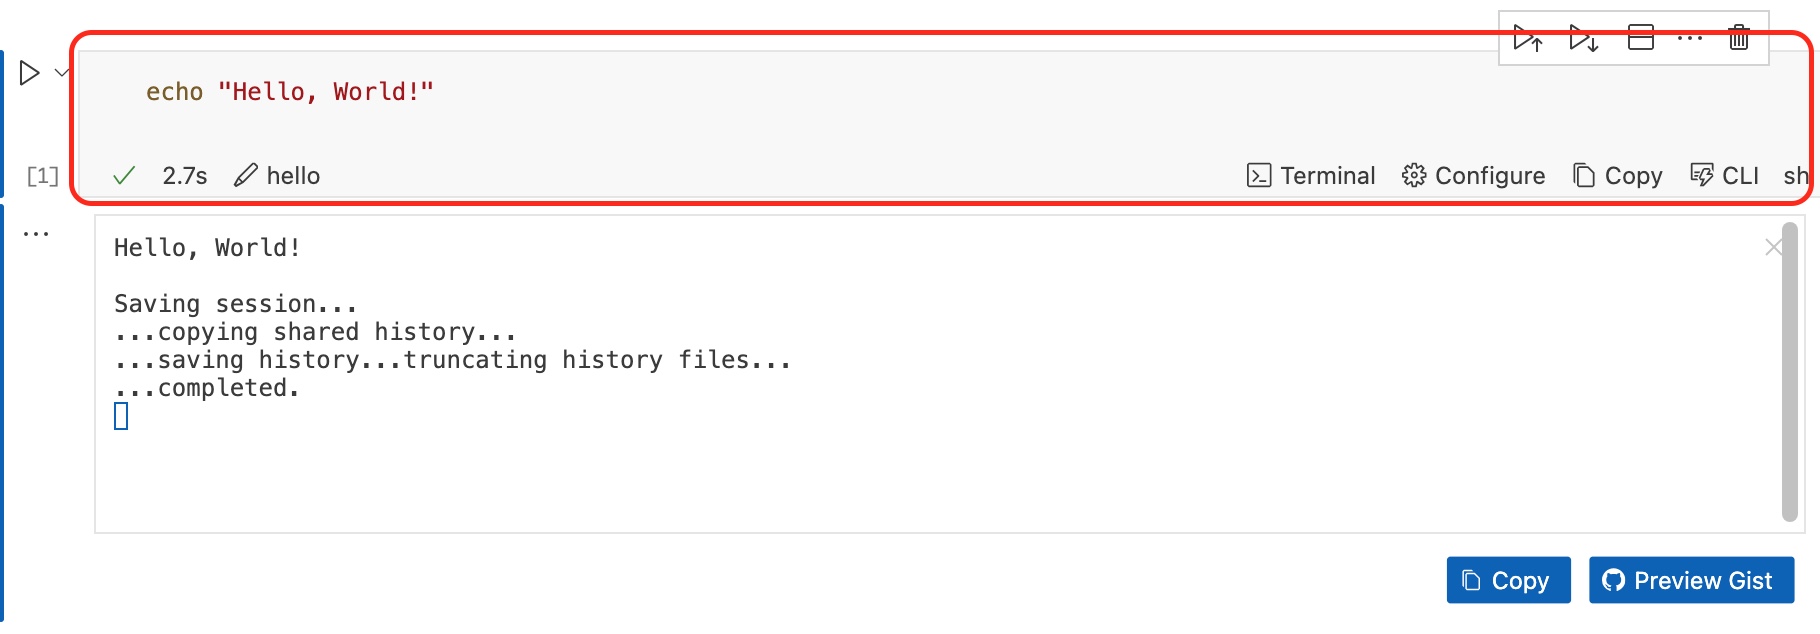Click the green success checkmark
The height and width of the screenshot is (634, 1820).
pos(122,174)
